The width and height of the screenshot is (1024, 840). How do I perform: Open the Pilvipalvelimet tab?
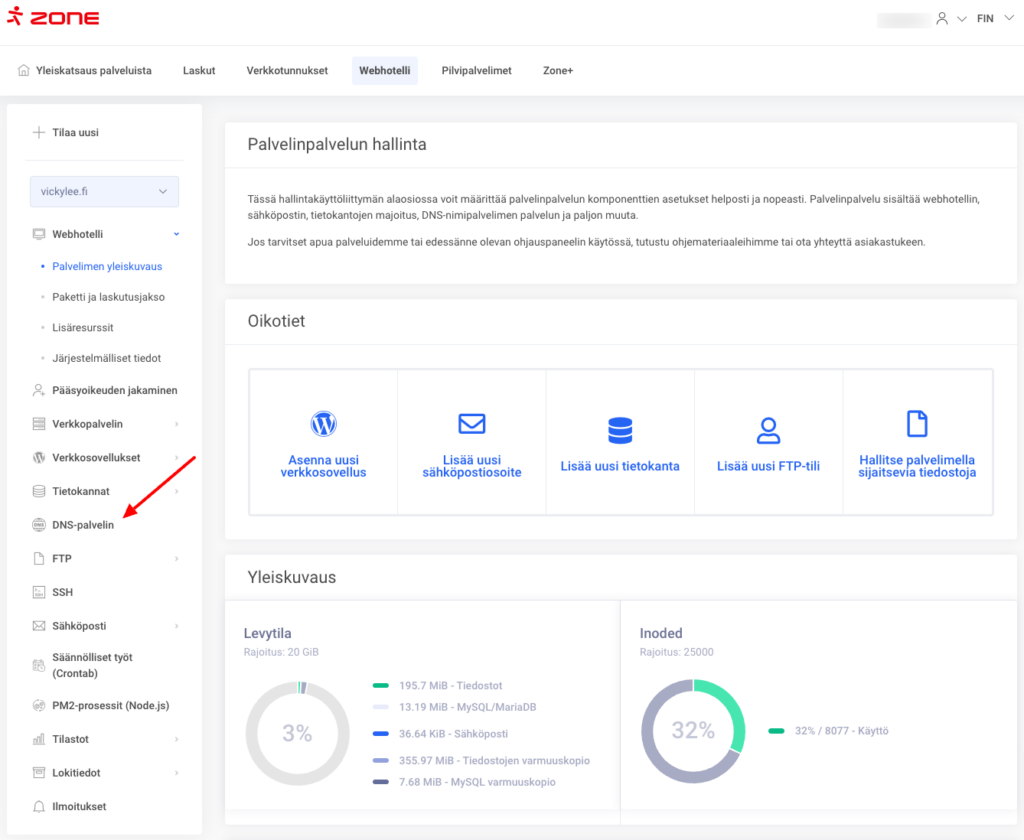[476, 71]
